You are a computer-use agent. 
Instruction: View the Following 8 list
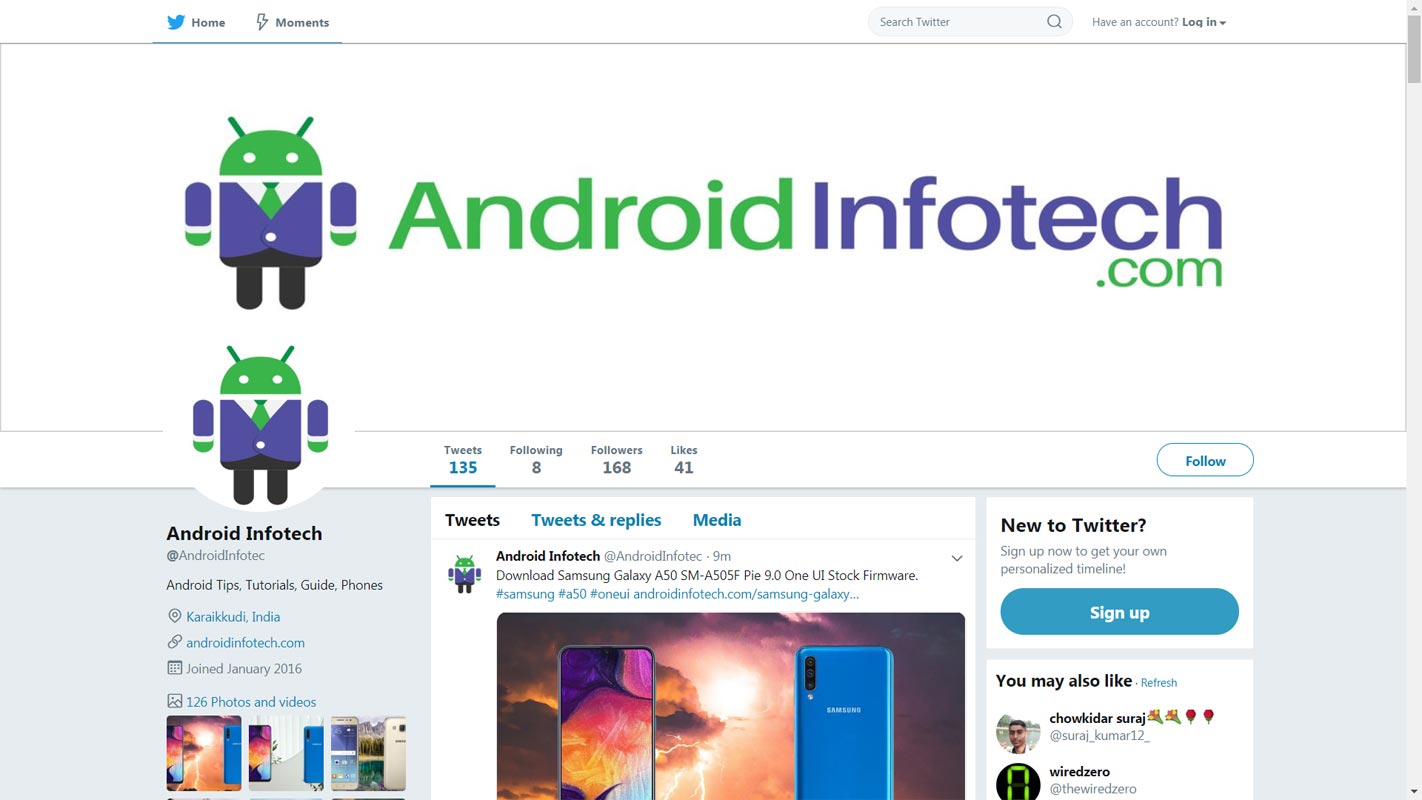[x=536, y=460]
